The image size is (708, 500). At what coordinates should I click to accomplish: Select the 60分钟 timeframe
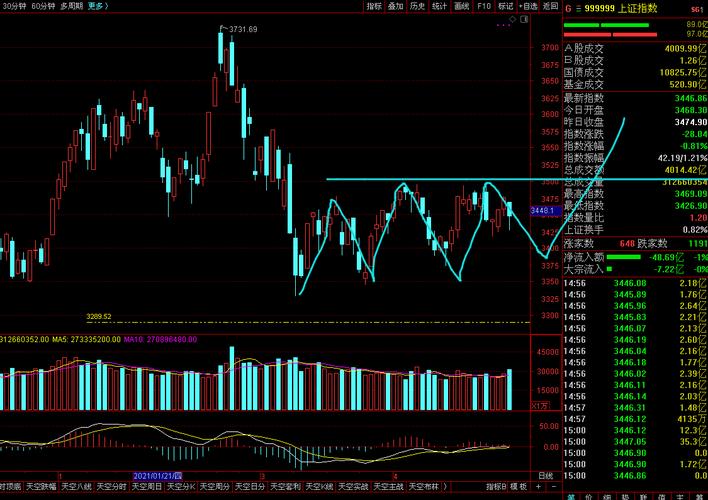point(43,6)
